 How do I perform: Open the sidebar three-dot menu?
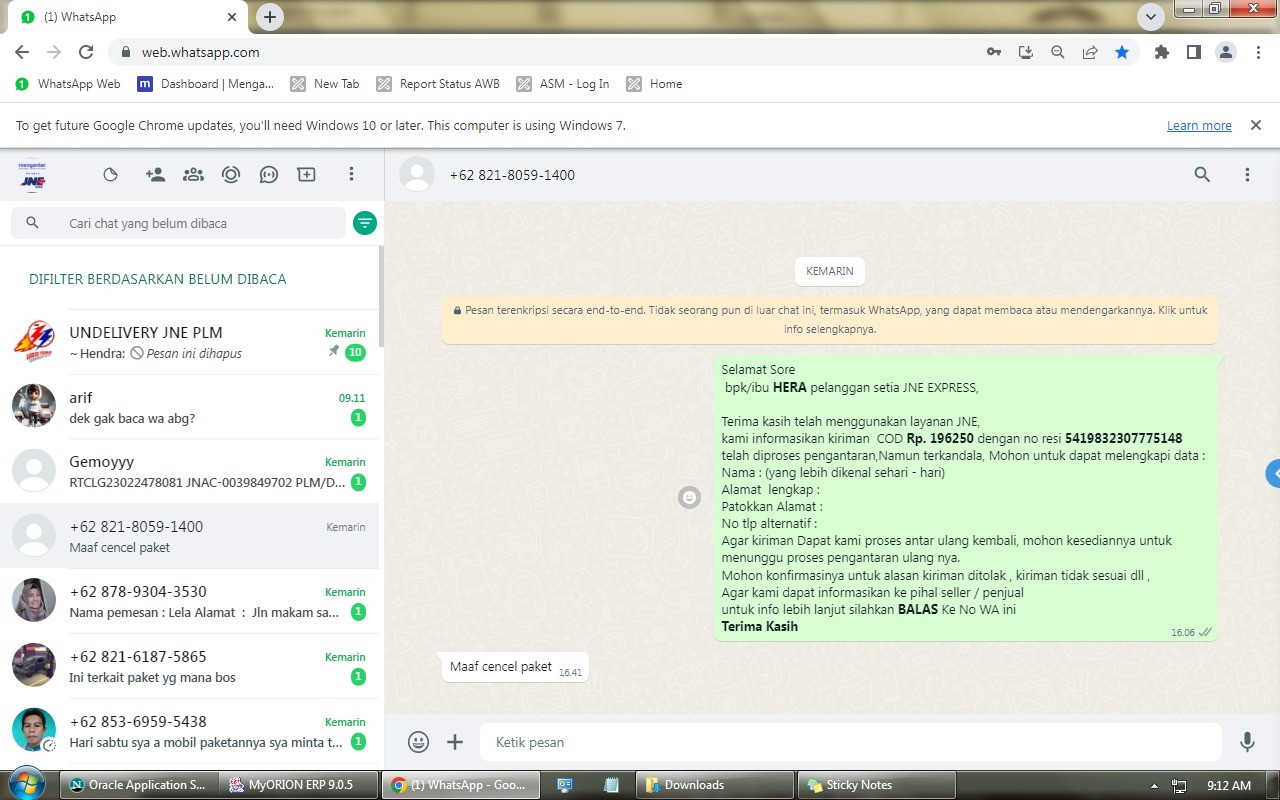[x=351, y=174]
